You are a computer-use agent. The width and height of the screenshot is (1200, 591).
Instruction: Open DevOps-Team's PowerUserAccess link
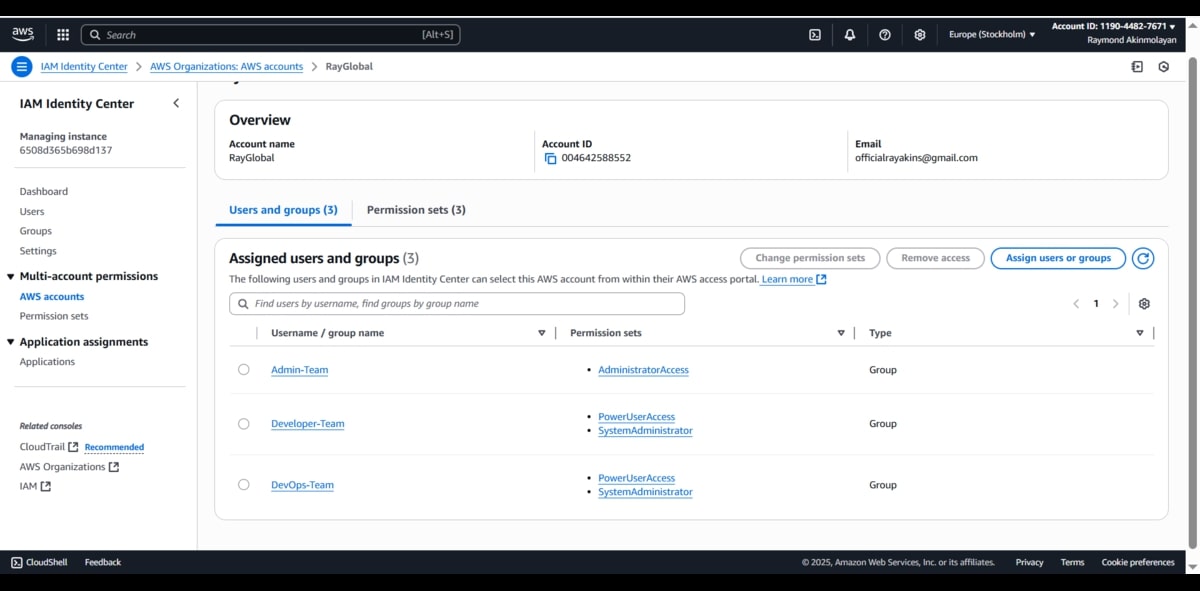coord(636,478)
